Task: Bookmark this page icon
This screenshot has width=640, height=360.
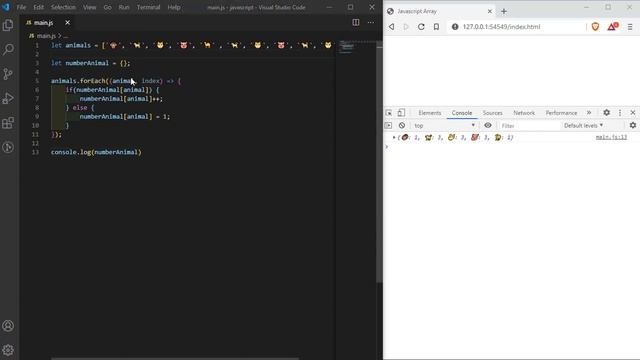Action: [x=436, y=27]
